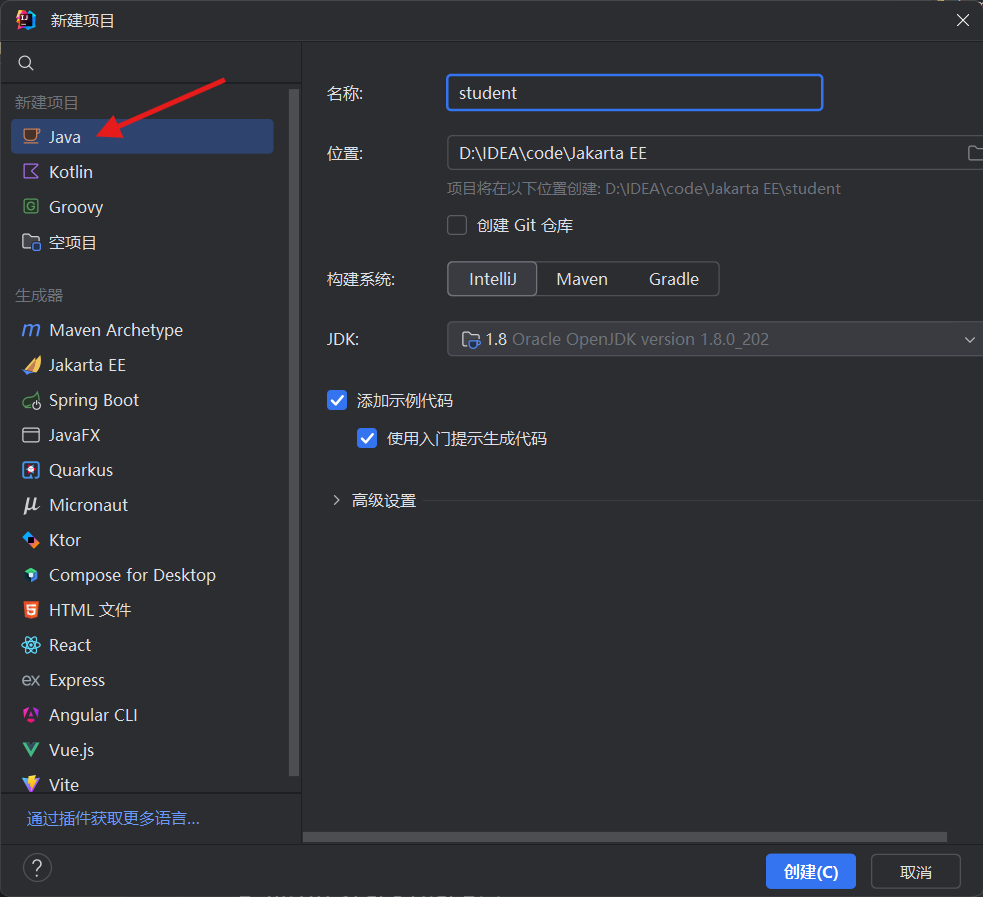This screenshot has height=897, width=983.
Task: Click the 取消 button
Action: tap(915, 871)
